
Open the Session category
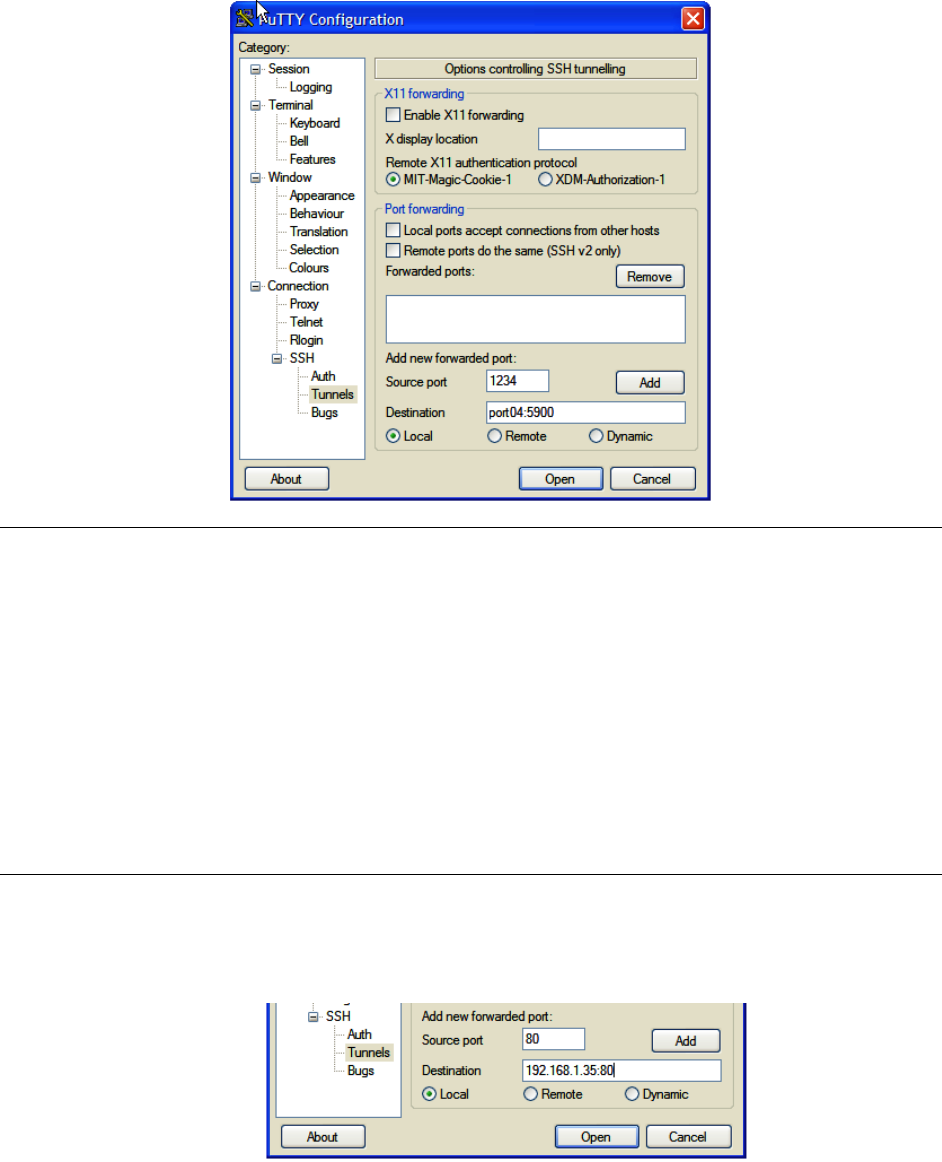pos(288,69)
